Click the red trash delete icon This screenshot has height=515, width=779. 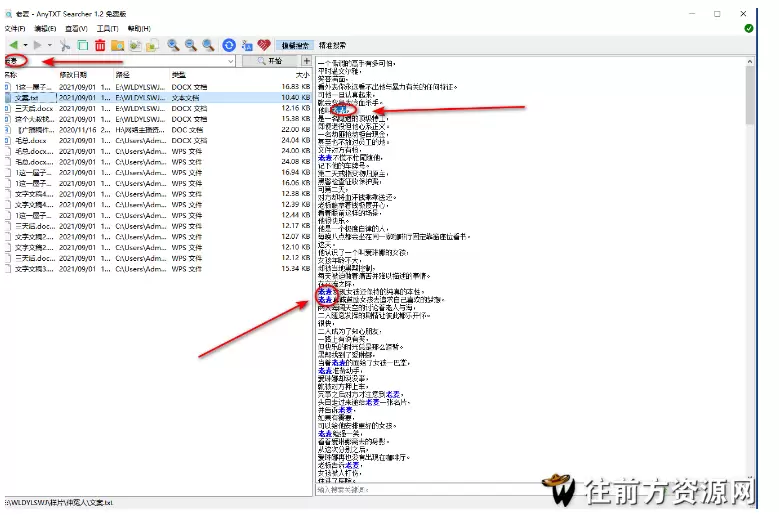tap(100, 45)
